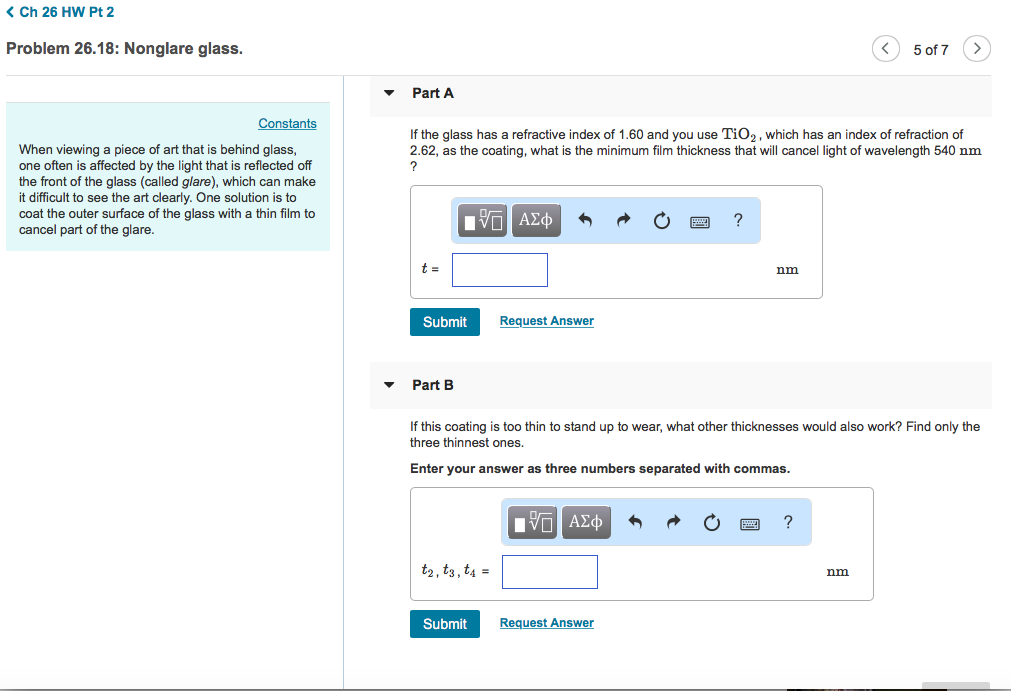Open the equation templates palette in Part A
This screenshot has width=1011, height=691.
coord(481,220)
